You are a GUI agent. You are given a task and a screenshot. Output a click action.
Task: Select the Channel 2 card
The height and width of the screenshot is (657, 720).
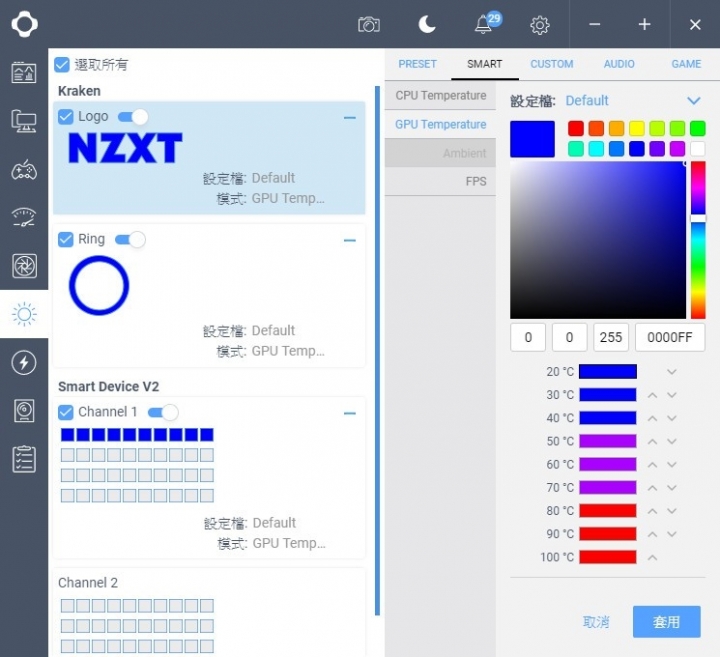click(x=209, y=612)
